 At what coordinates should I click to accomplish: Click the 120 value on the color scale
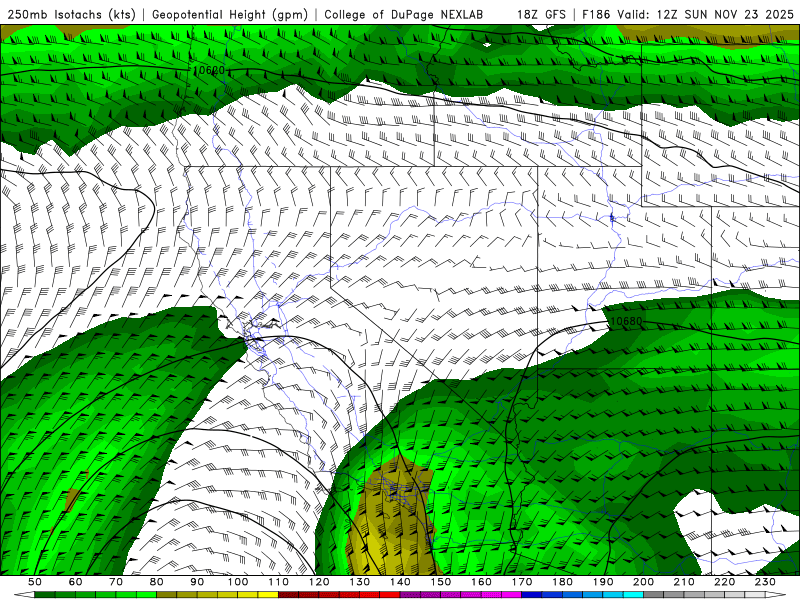(x=319, y=582)
